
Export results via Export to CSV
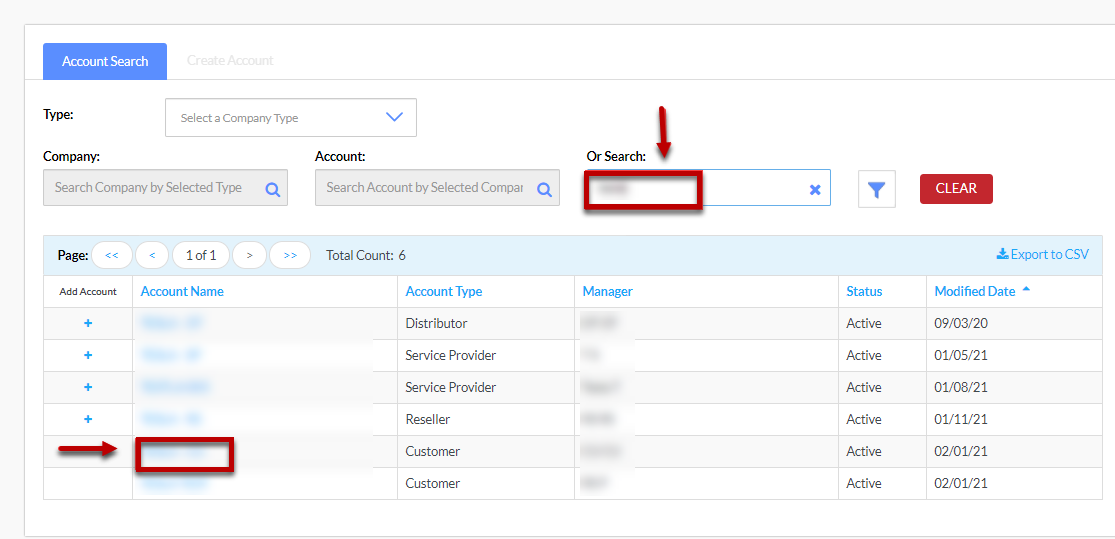coord(1042,254)
